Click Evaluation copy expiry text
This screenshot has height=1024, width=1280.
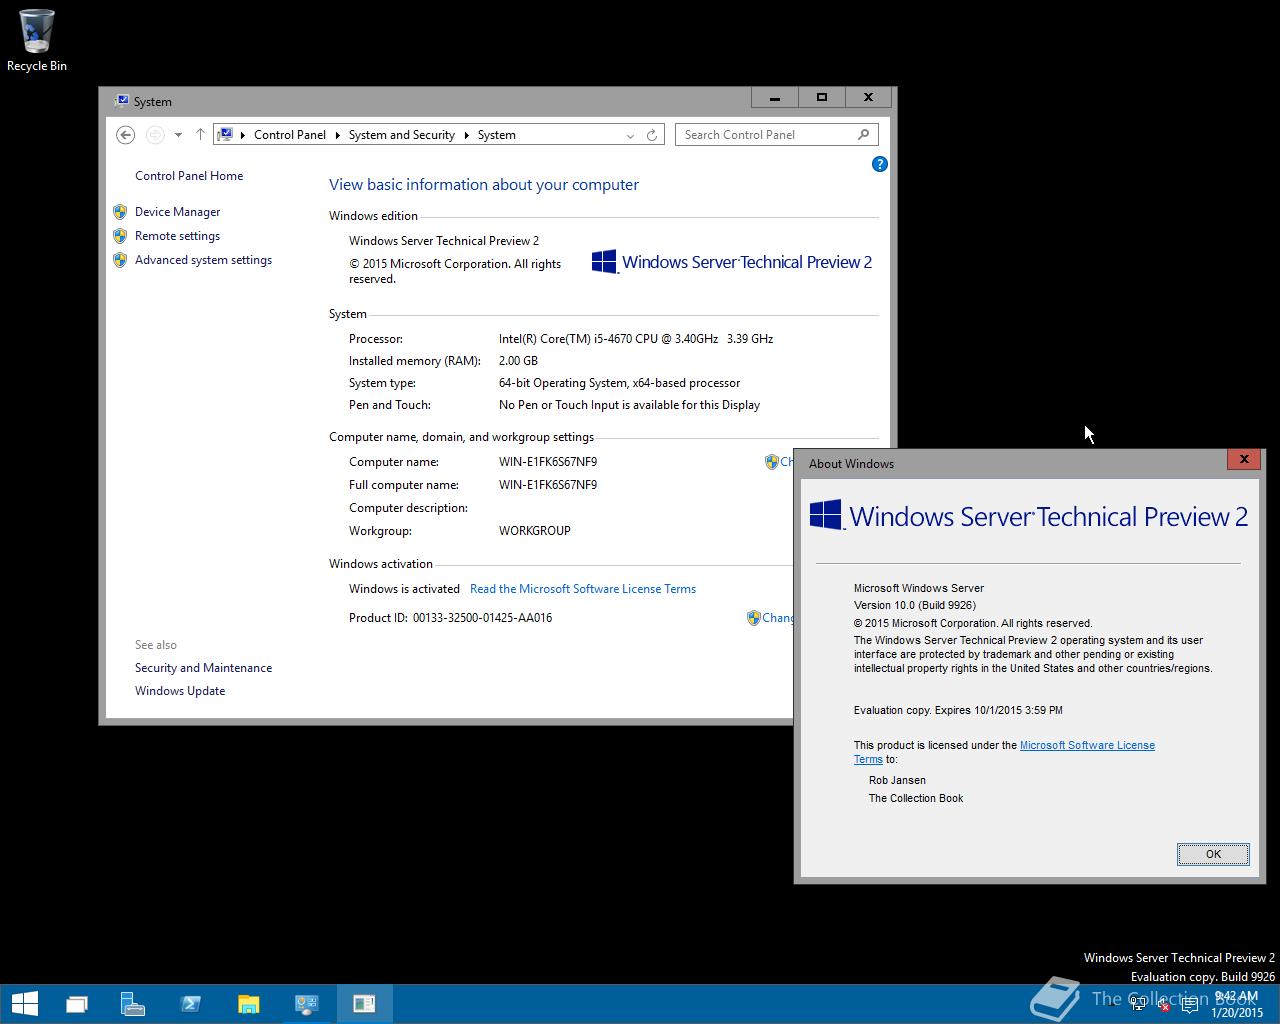click(958, 710)
